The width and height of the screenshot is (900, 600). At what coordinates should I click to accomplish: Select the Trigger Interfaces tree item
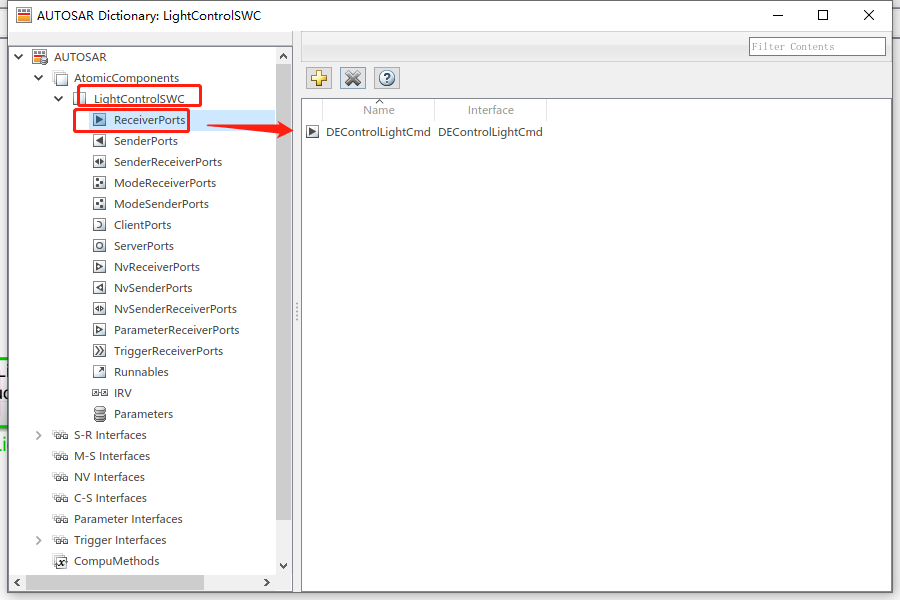point(120,540)
